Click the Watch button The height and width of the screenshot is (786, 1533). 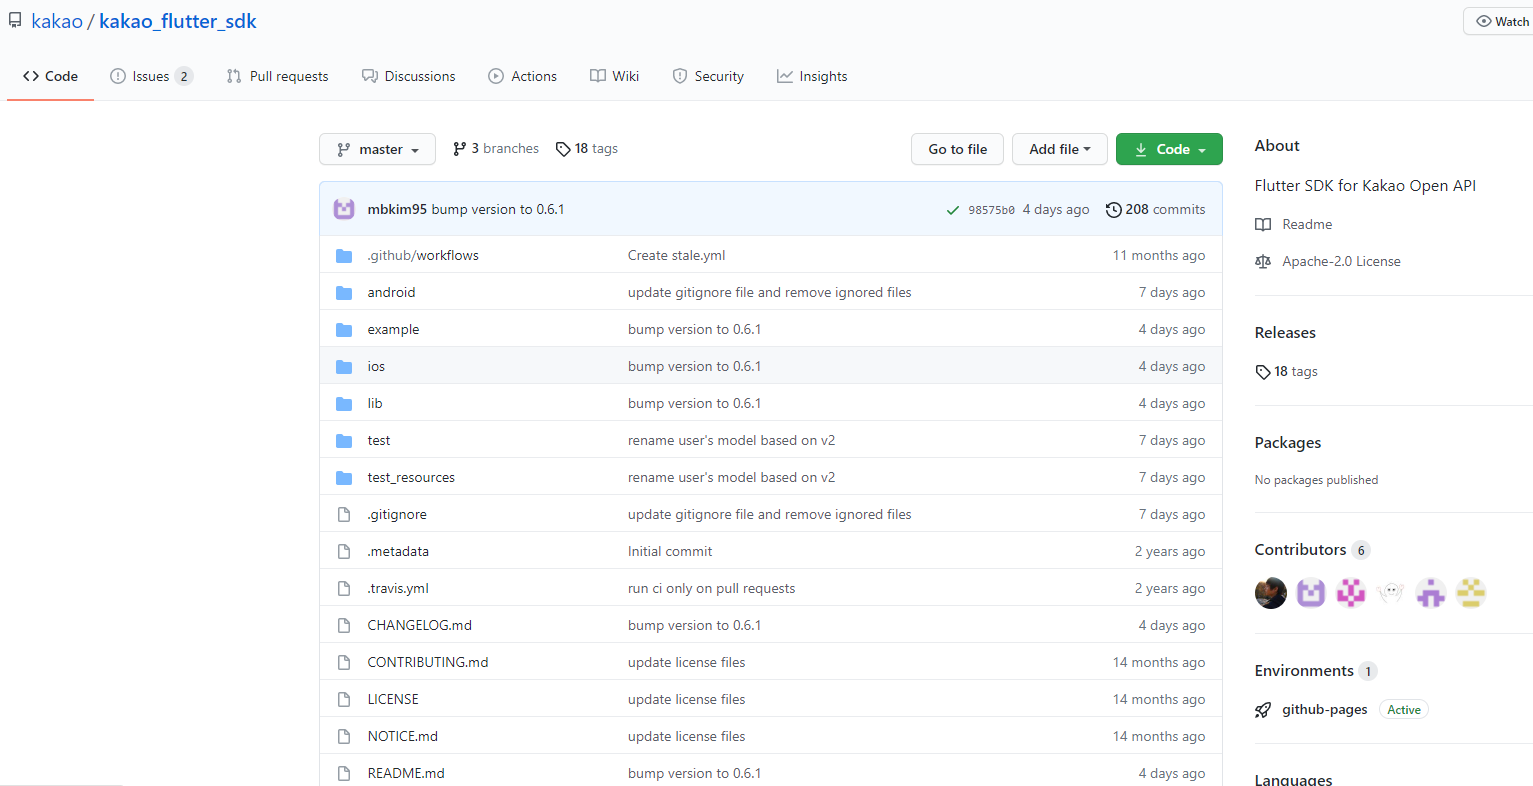(1500, 21)
